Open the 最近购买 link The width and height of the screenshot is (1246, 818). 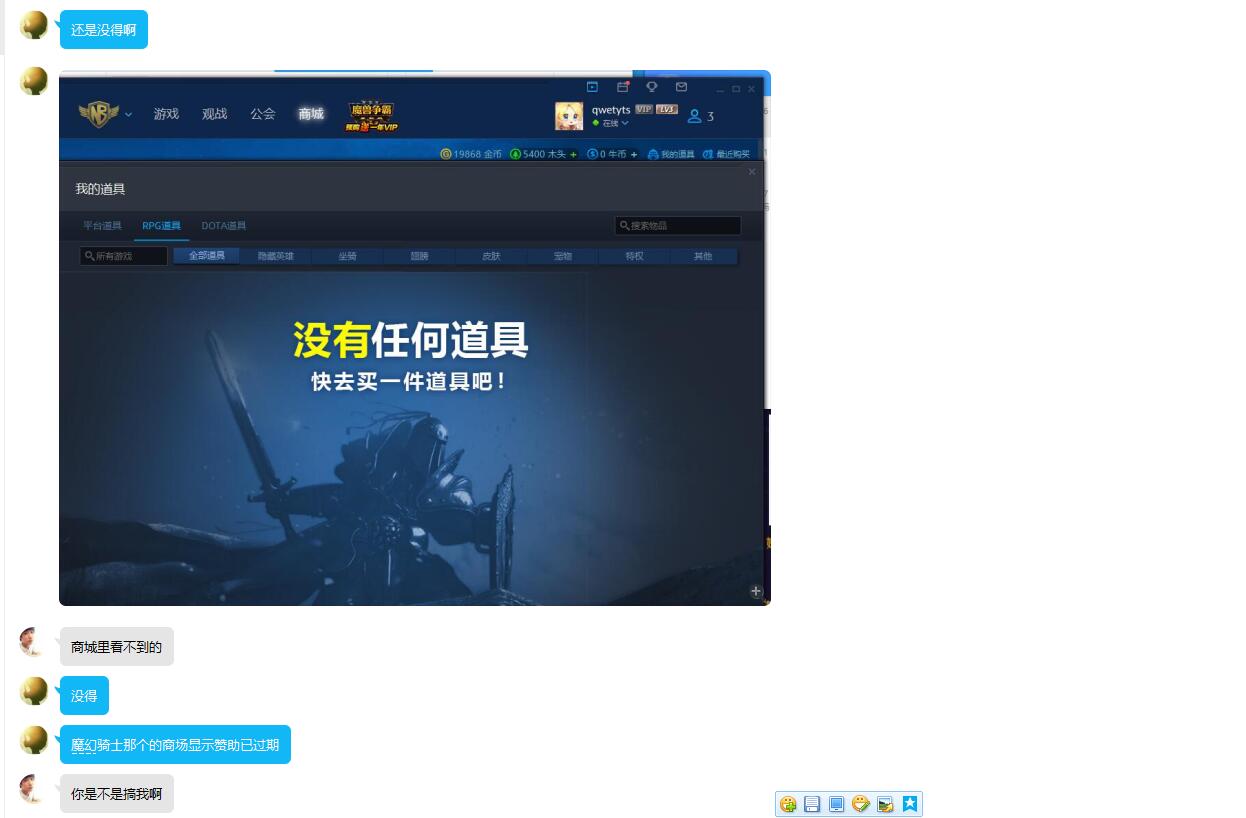point(726,154)
